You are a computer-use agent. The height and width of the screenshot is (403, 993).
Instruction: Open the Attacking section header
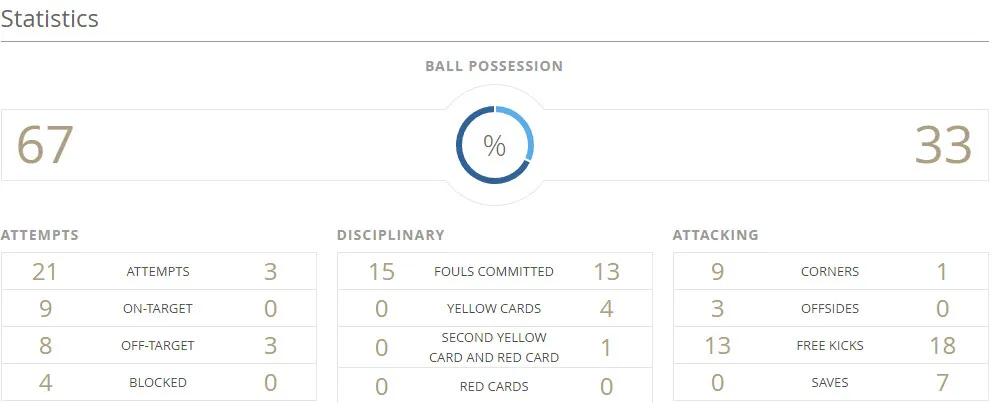coord(715,235)
